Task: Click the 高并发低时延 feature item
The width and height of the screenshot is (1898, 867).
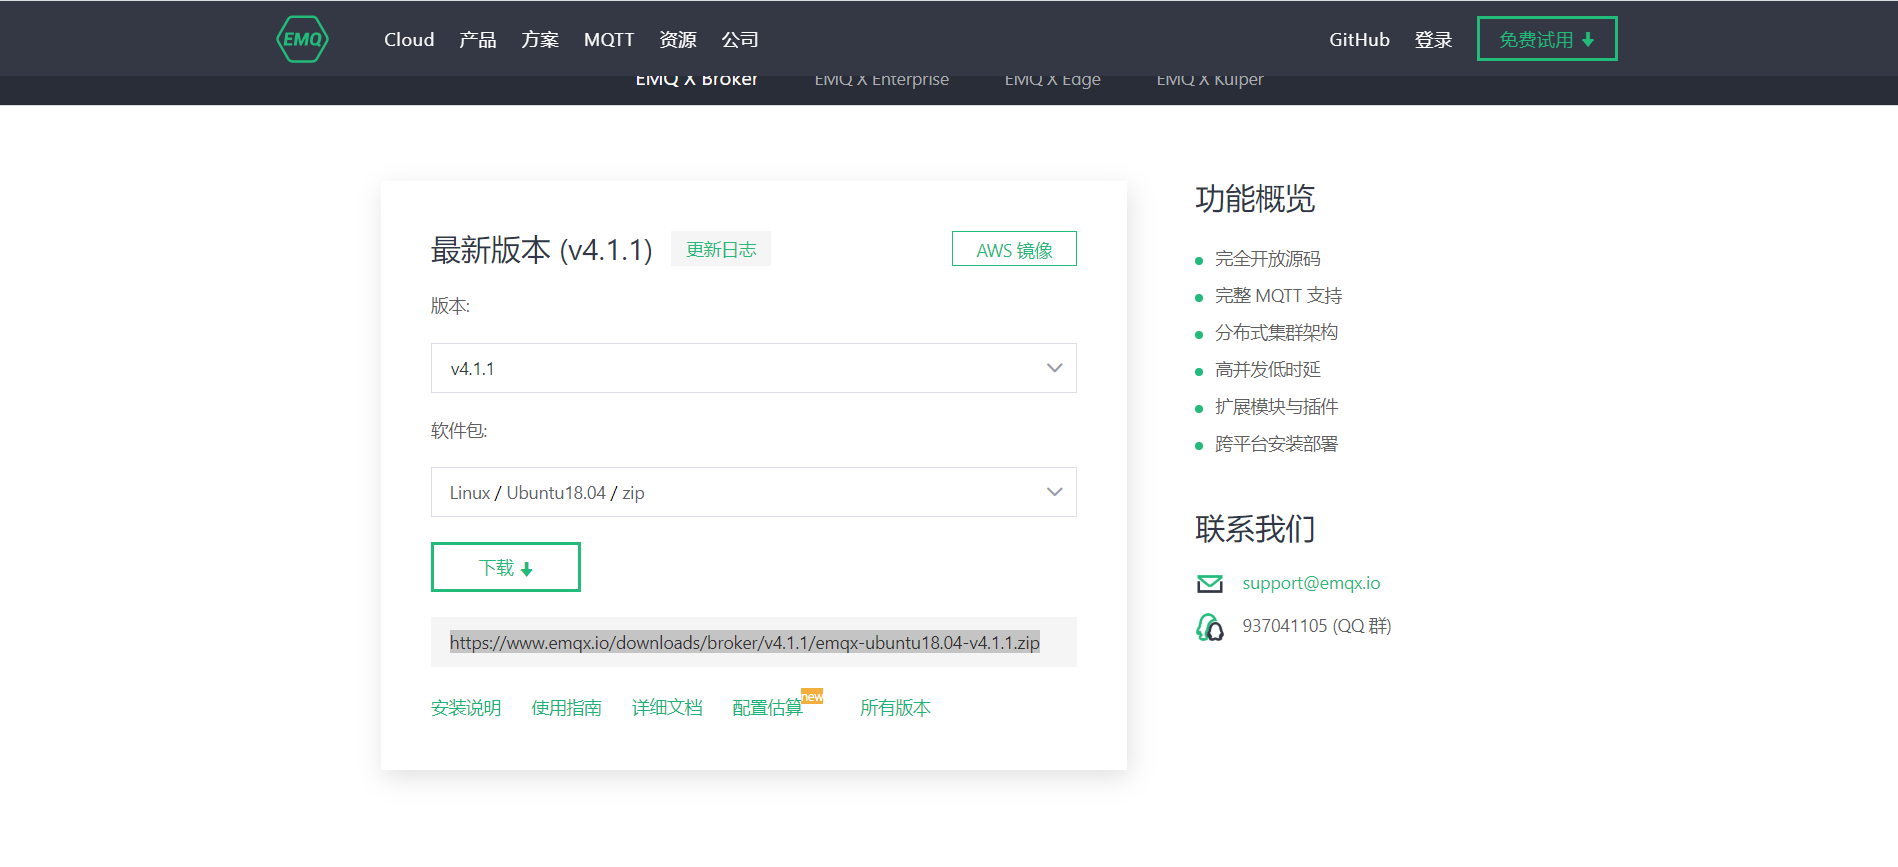Action: 1268,370
